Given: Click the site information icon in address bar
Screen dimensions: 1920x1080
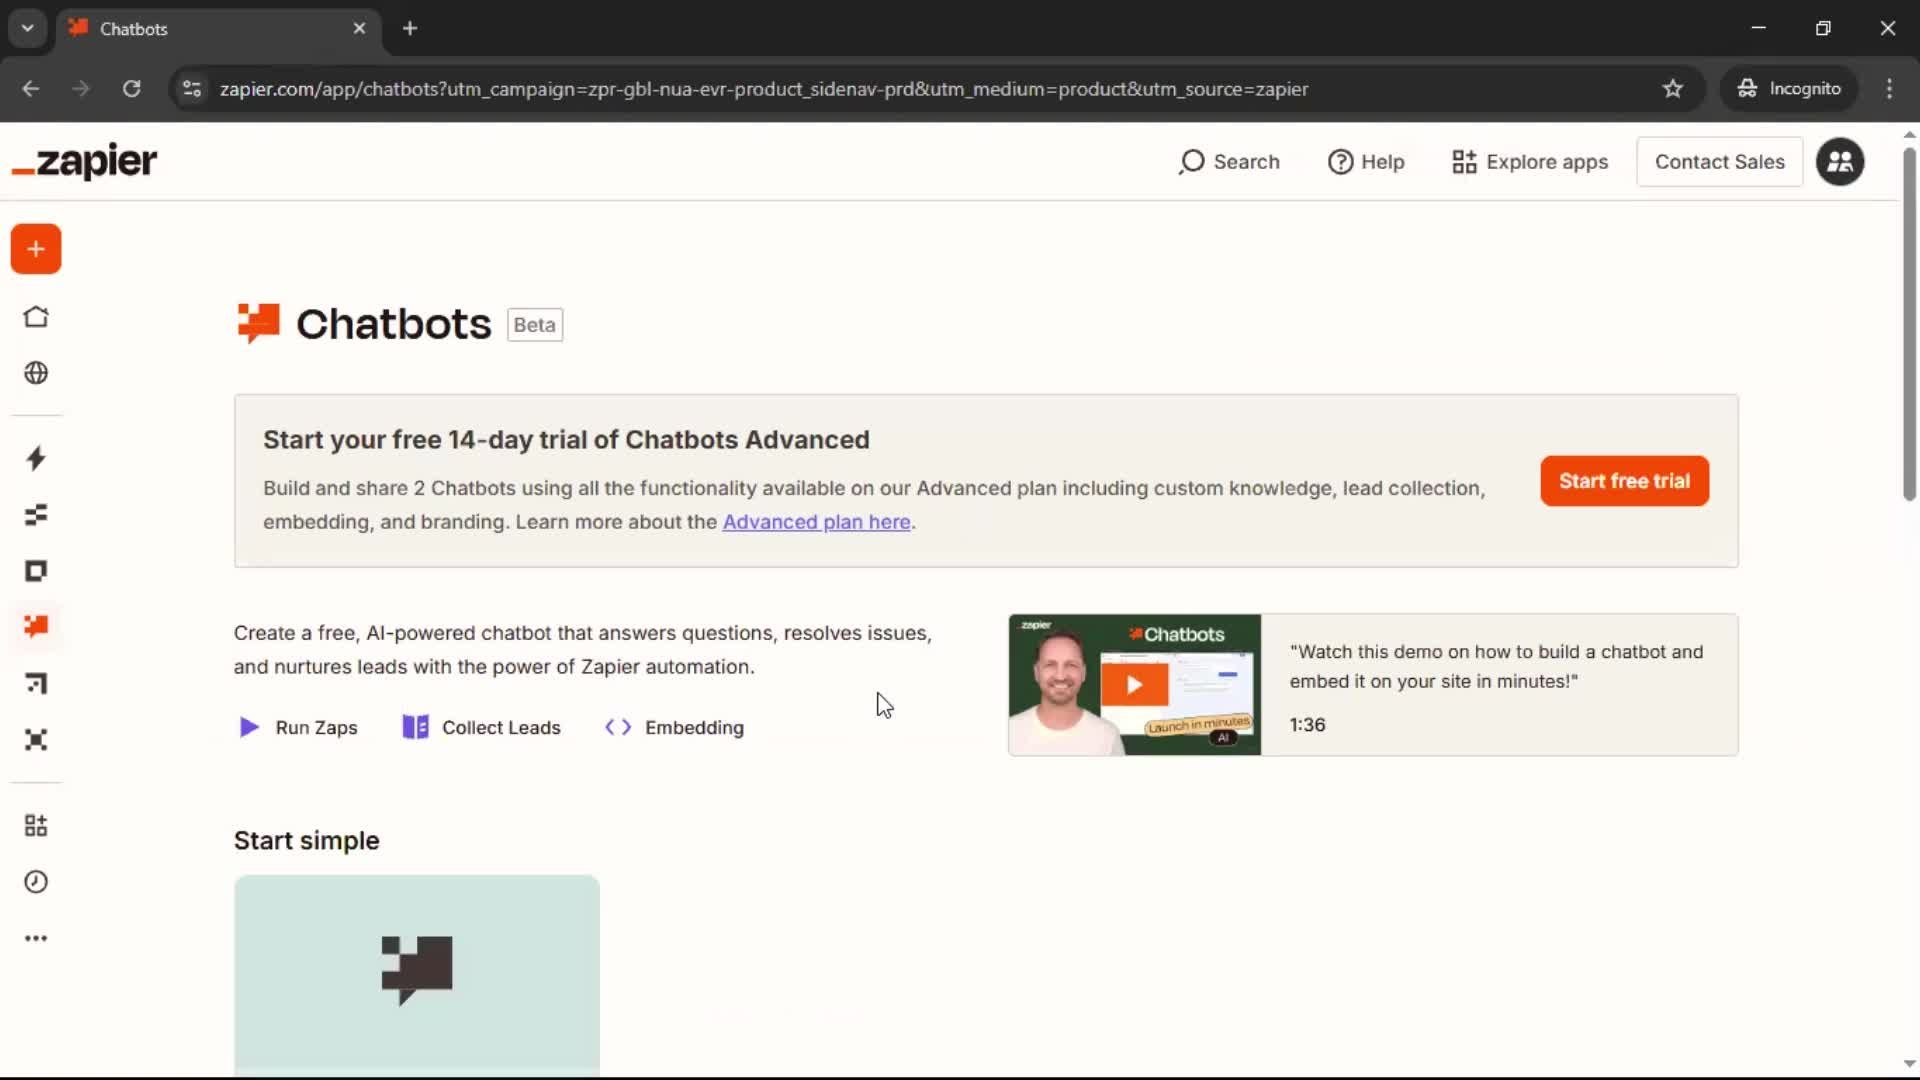Looking at the screenshot, I should click(192, 89).
